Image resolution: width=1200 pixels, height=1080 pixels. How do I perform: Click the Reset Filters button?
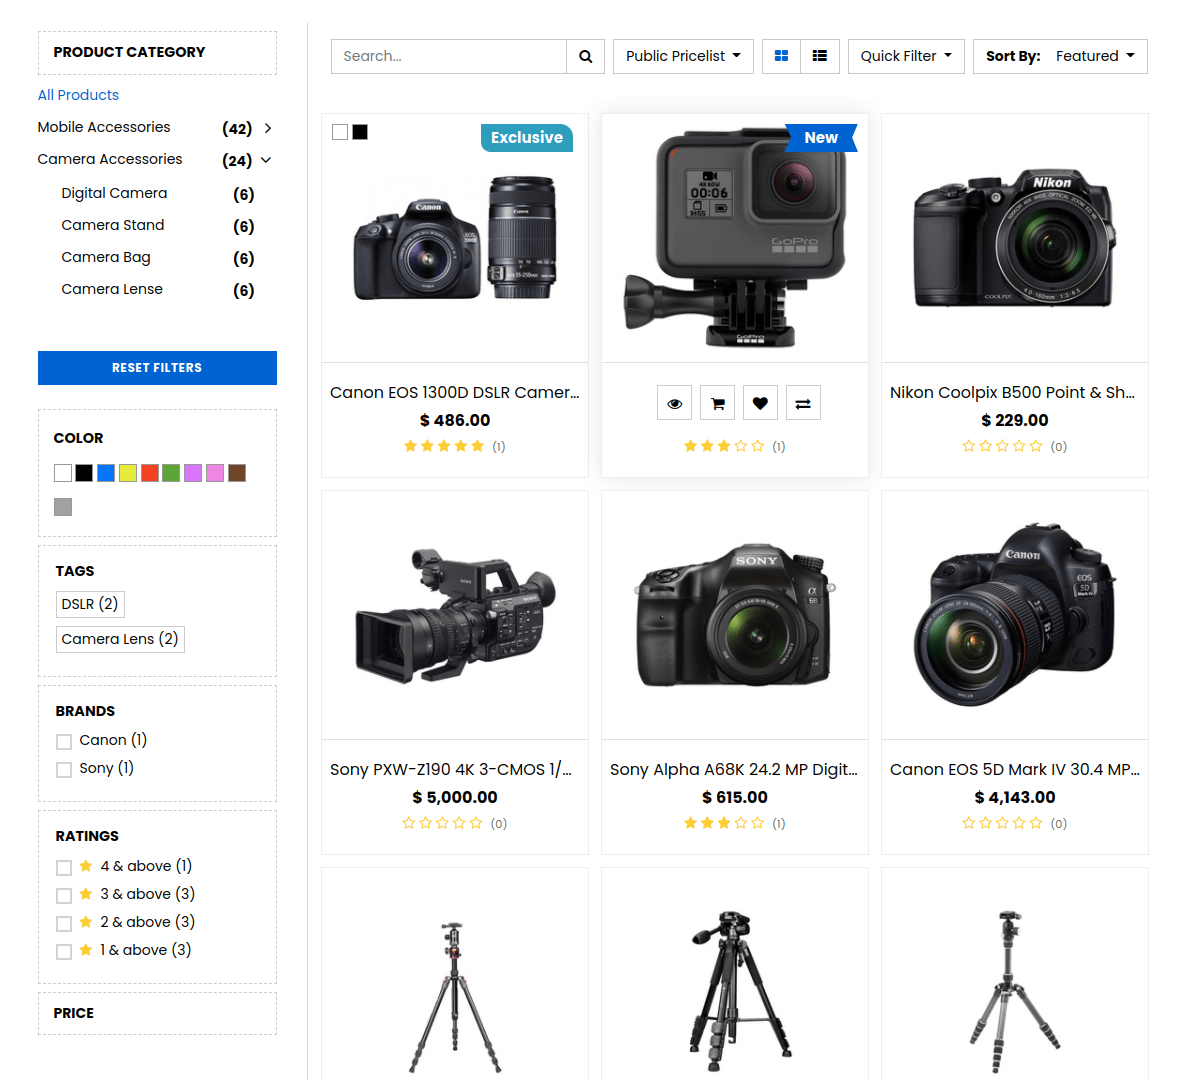(x=157, y=368)
